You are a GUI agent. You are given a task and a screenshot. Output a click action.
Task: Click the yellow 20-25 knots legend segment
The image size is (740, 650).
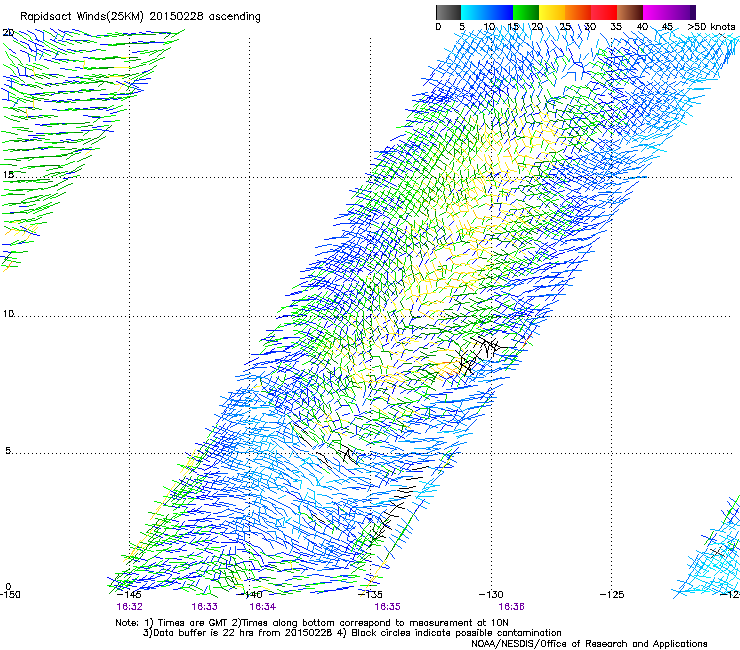[x=552, y=12]
